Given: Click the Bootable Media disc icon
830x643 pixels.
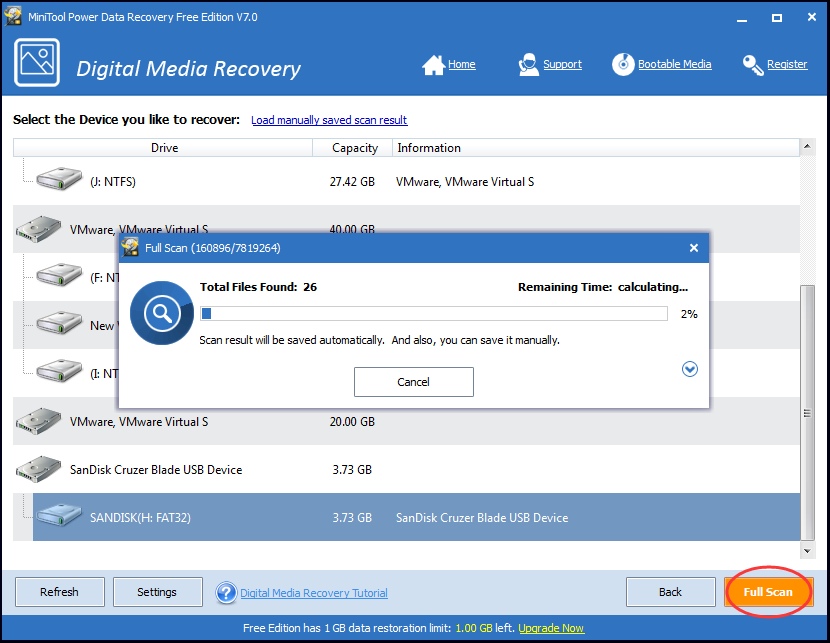Looking at the screenshot, I should [623, 65].
